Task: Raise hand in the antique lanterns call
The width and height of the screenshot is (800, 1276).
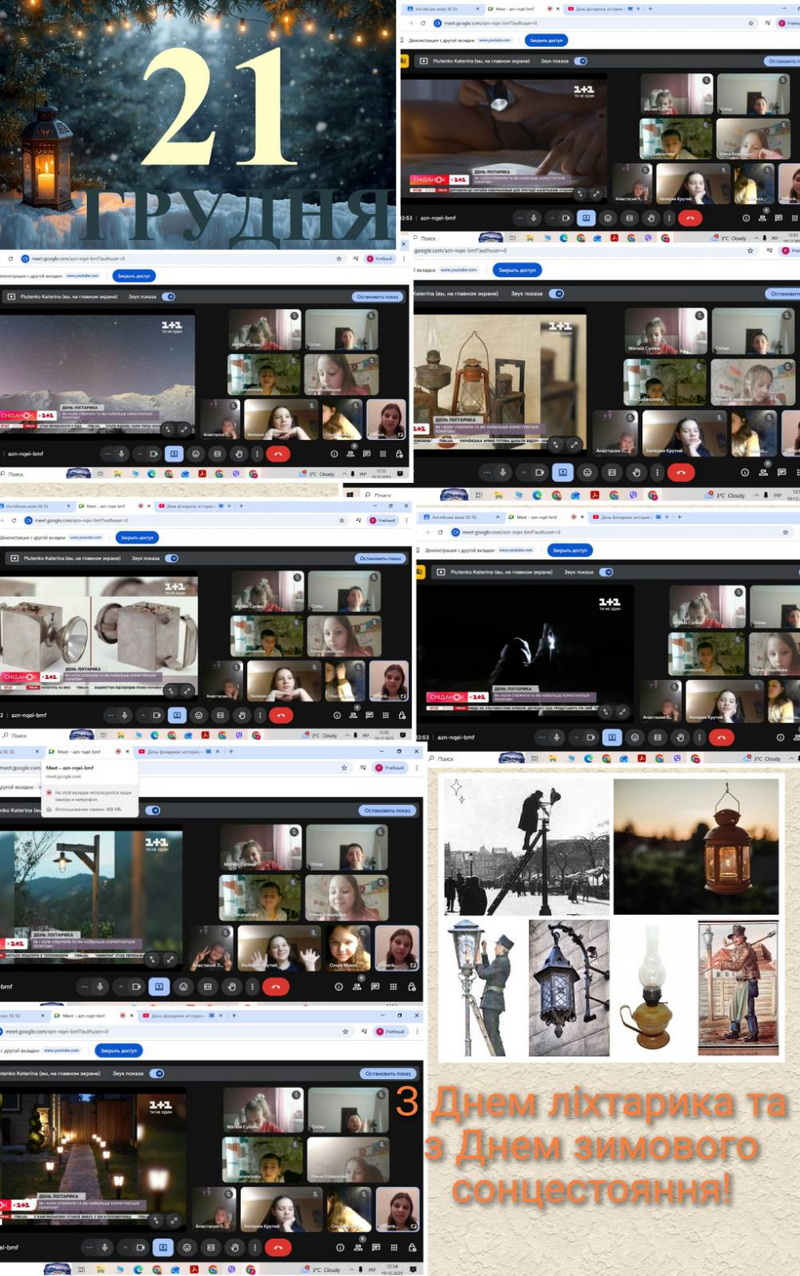Action: [633, 472]
